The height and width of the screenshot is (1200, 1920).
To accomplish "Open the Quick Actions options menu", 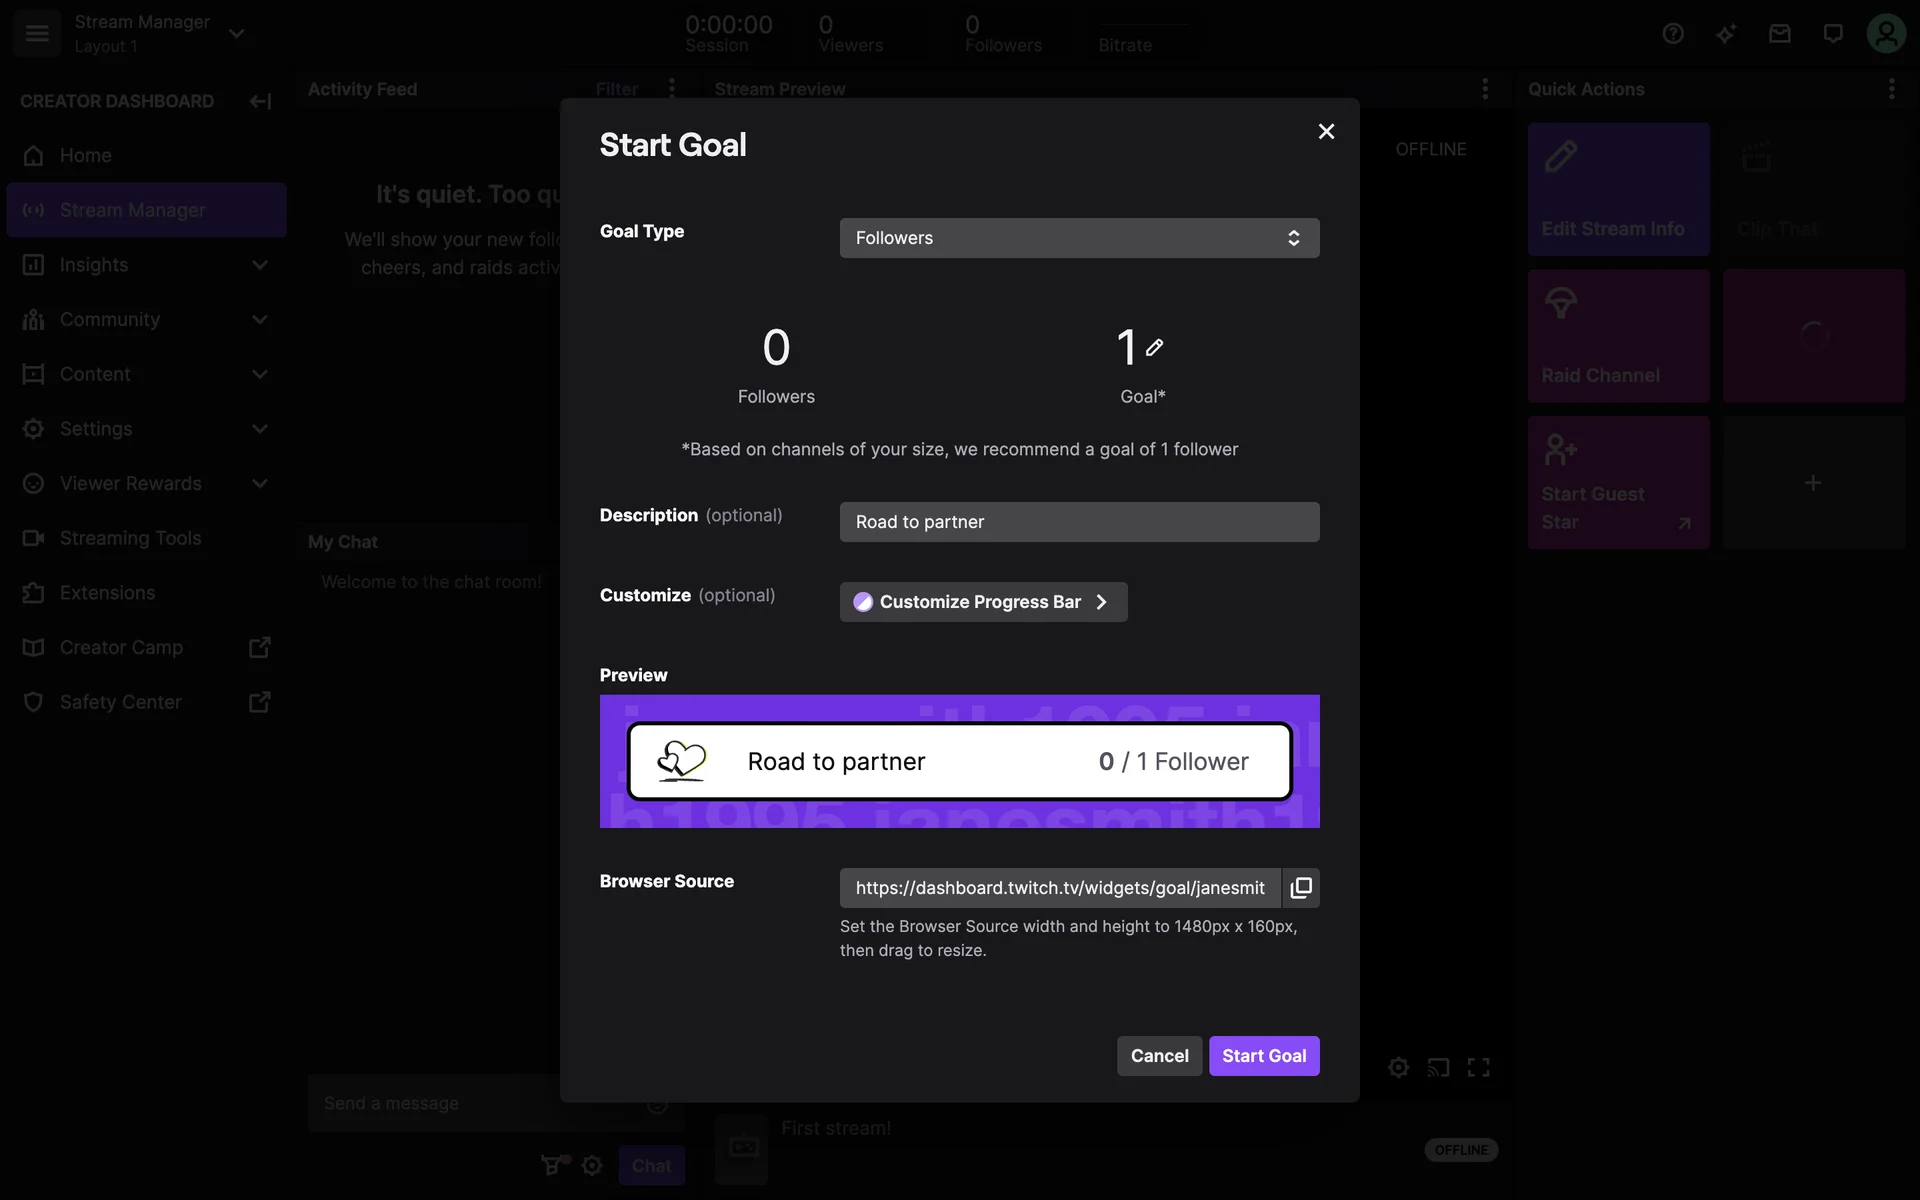I will pyautogui.click(x=1891, y=89).
